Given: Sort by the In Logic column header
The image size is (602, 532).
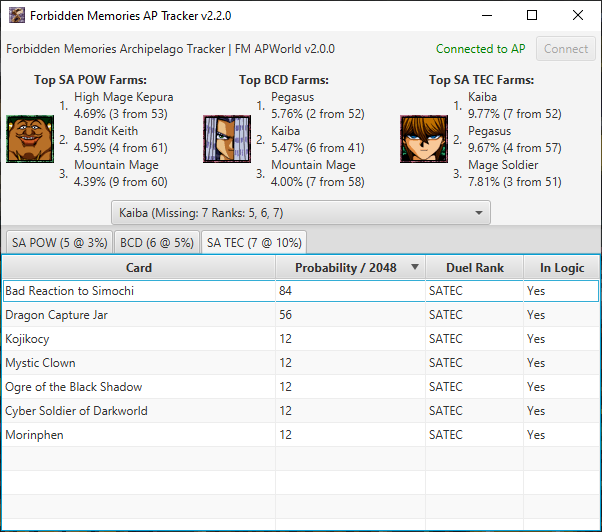Looking at the screenshot, I should (x=562, y=268).
